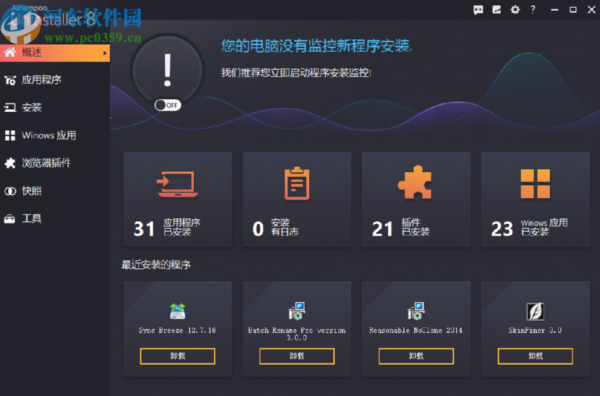Click the home icon beside 概述
Screen dimensions: 600x396
click(10, 52)
